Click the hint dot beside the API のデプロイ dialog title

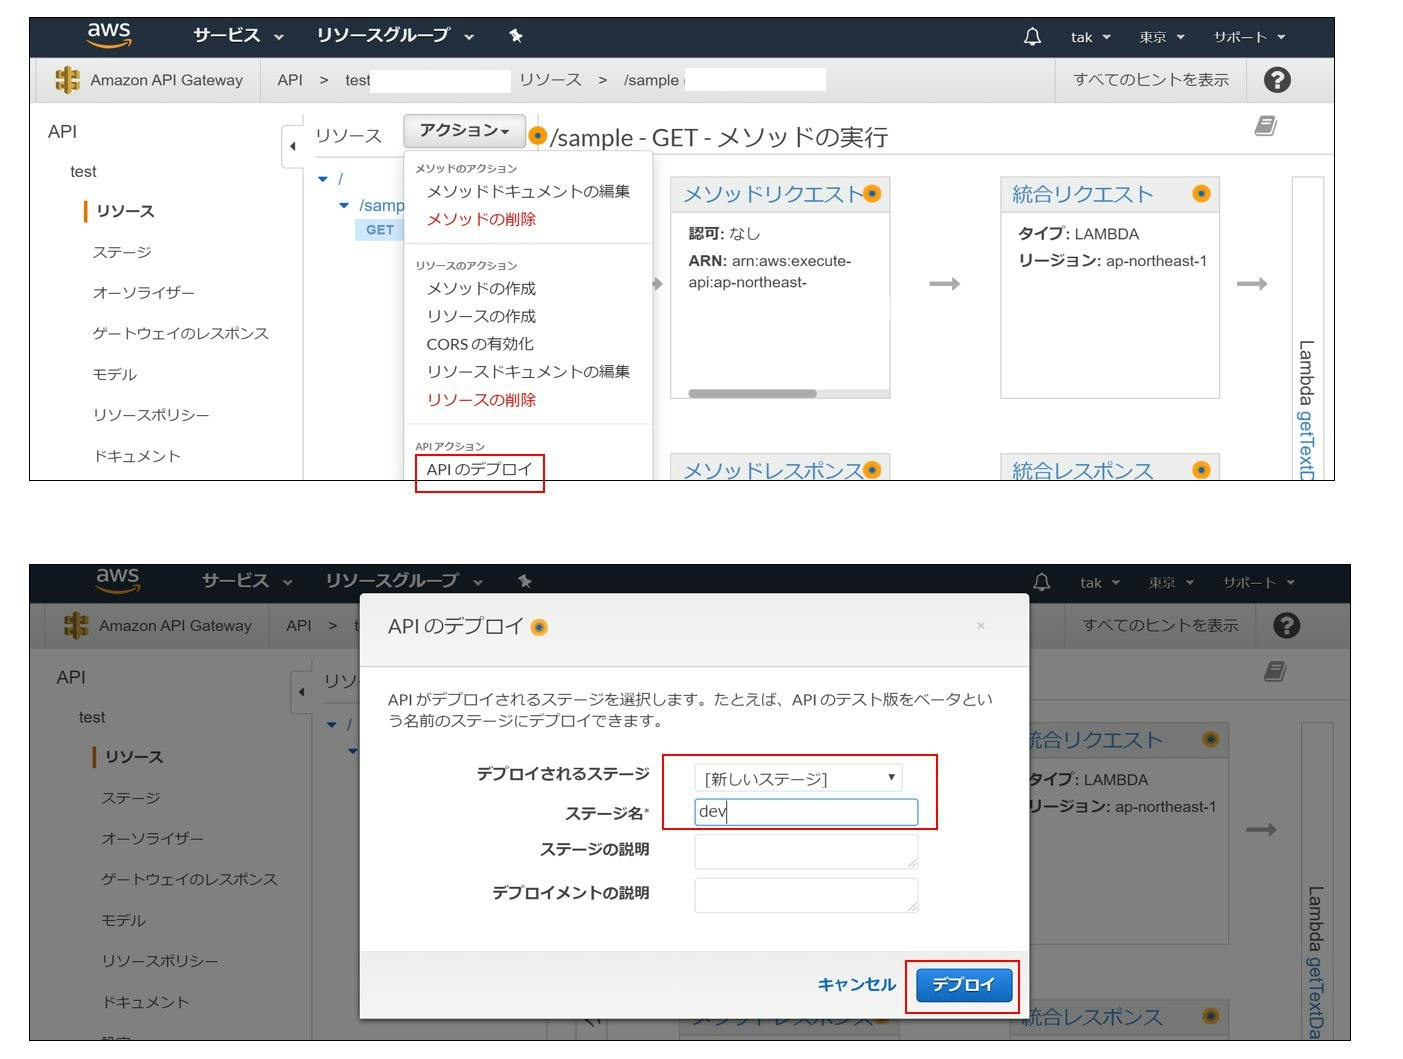tap(539, 628)
